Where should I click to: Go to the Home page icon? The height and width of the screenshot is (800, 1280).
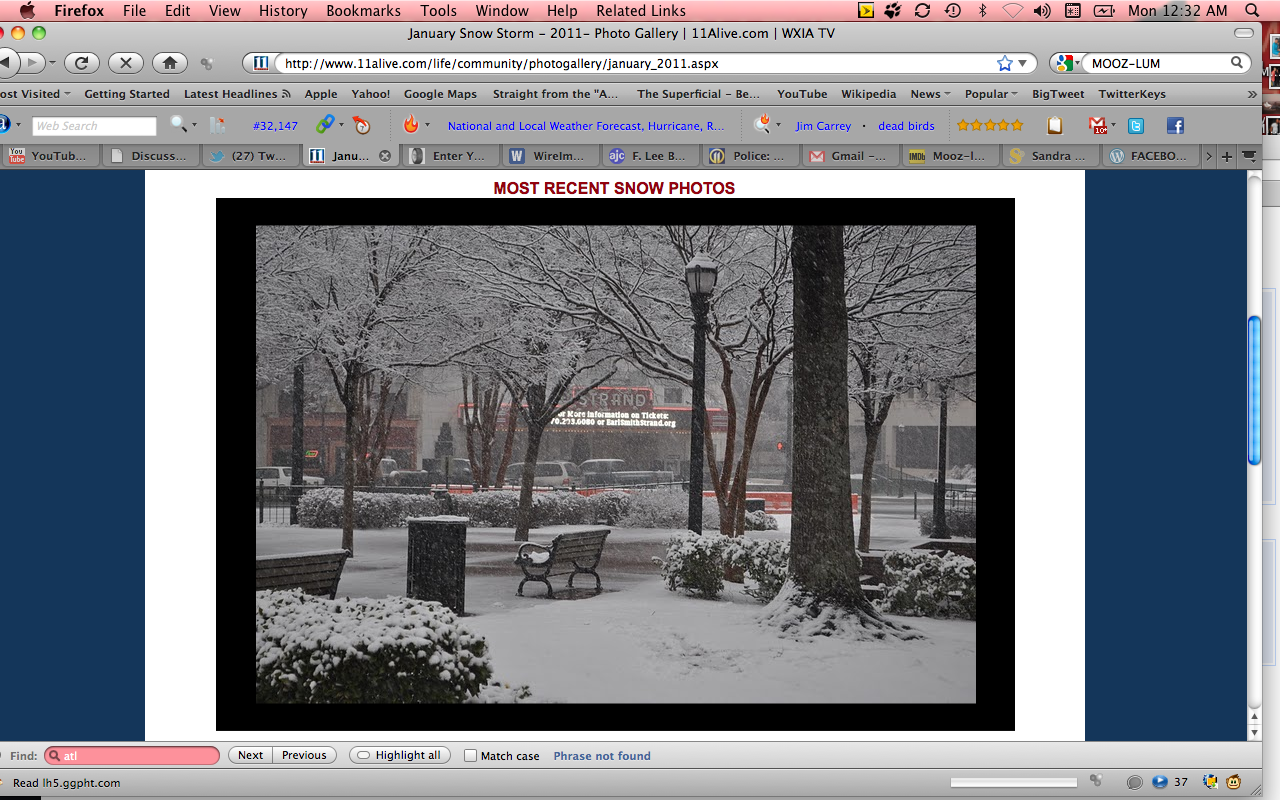click(170, 63)
